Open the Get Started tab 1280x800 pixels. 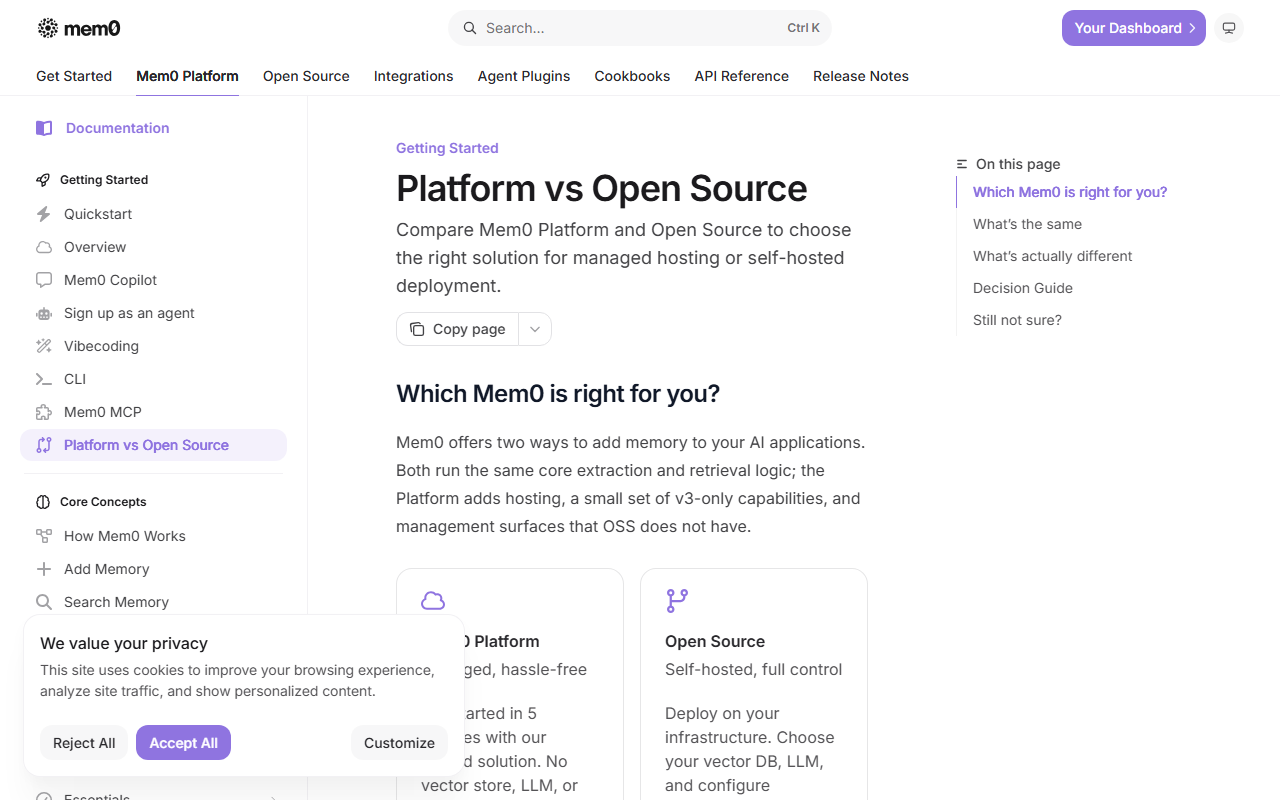click(x=74, y=76)
